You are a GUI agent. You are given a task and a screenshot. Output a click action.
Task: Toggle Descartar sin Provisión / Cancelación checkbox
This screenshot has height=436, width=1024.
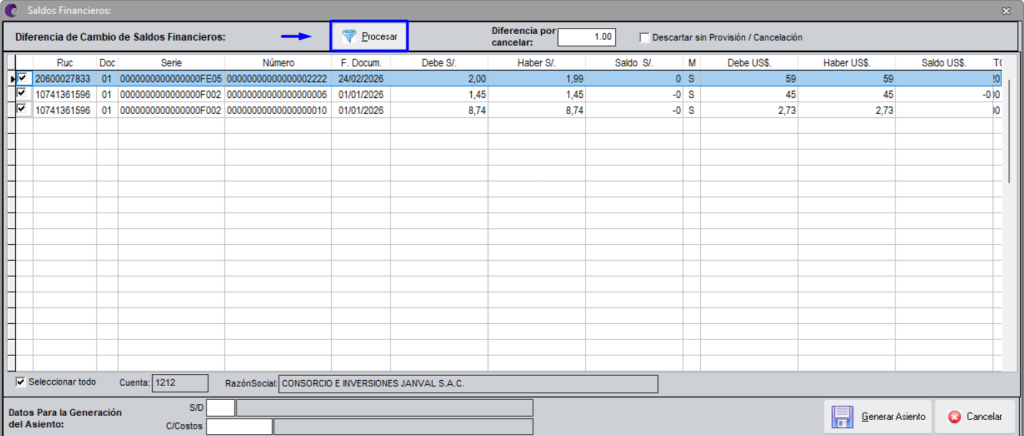coord(645,37)
